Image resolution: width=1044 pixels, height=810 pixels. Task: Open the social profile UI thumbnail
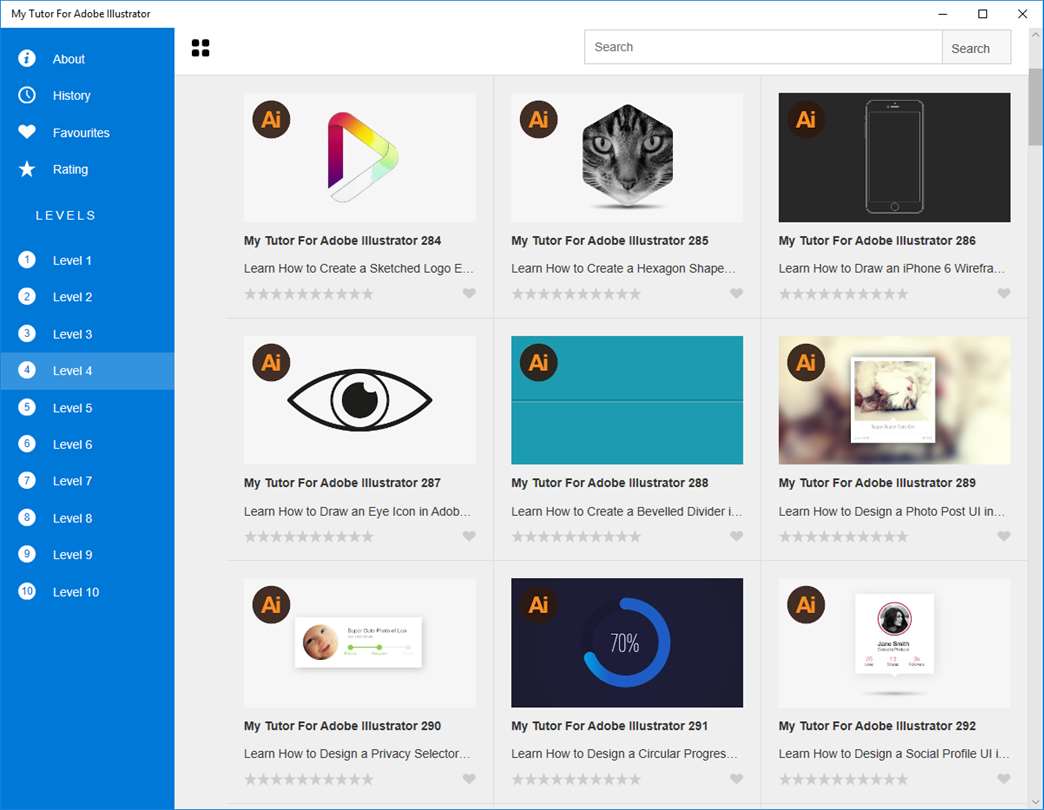[x=894, y=642]
